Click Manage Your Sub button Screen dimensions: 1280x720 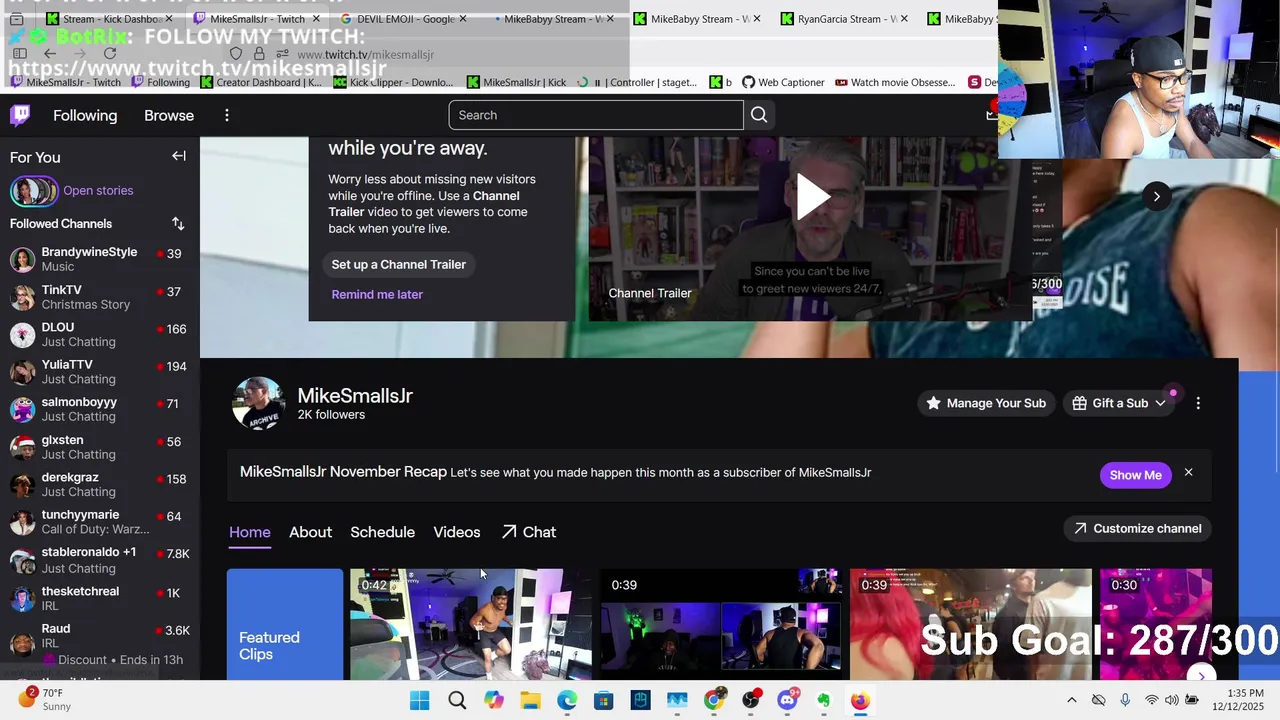pyautogui.click(x=986, y=403)
